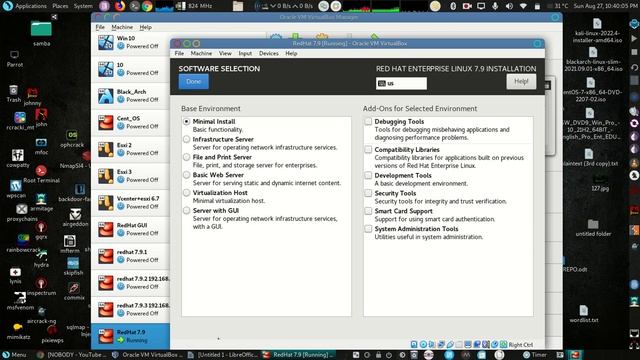Open Devices menu in VM window
Screen dimensions: 640x360
pyautogui.click(x=269, y=53)
